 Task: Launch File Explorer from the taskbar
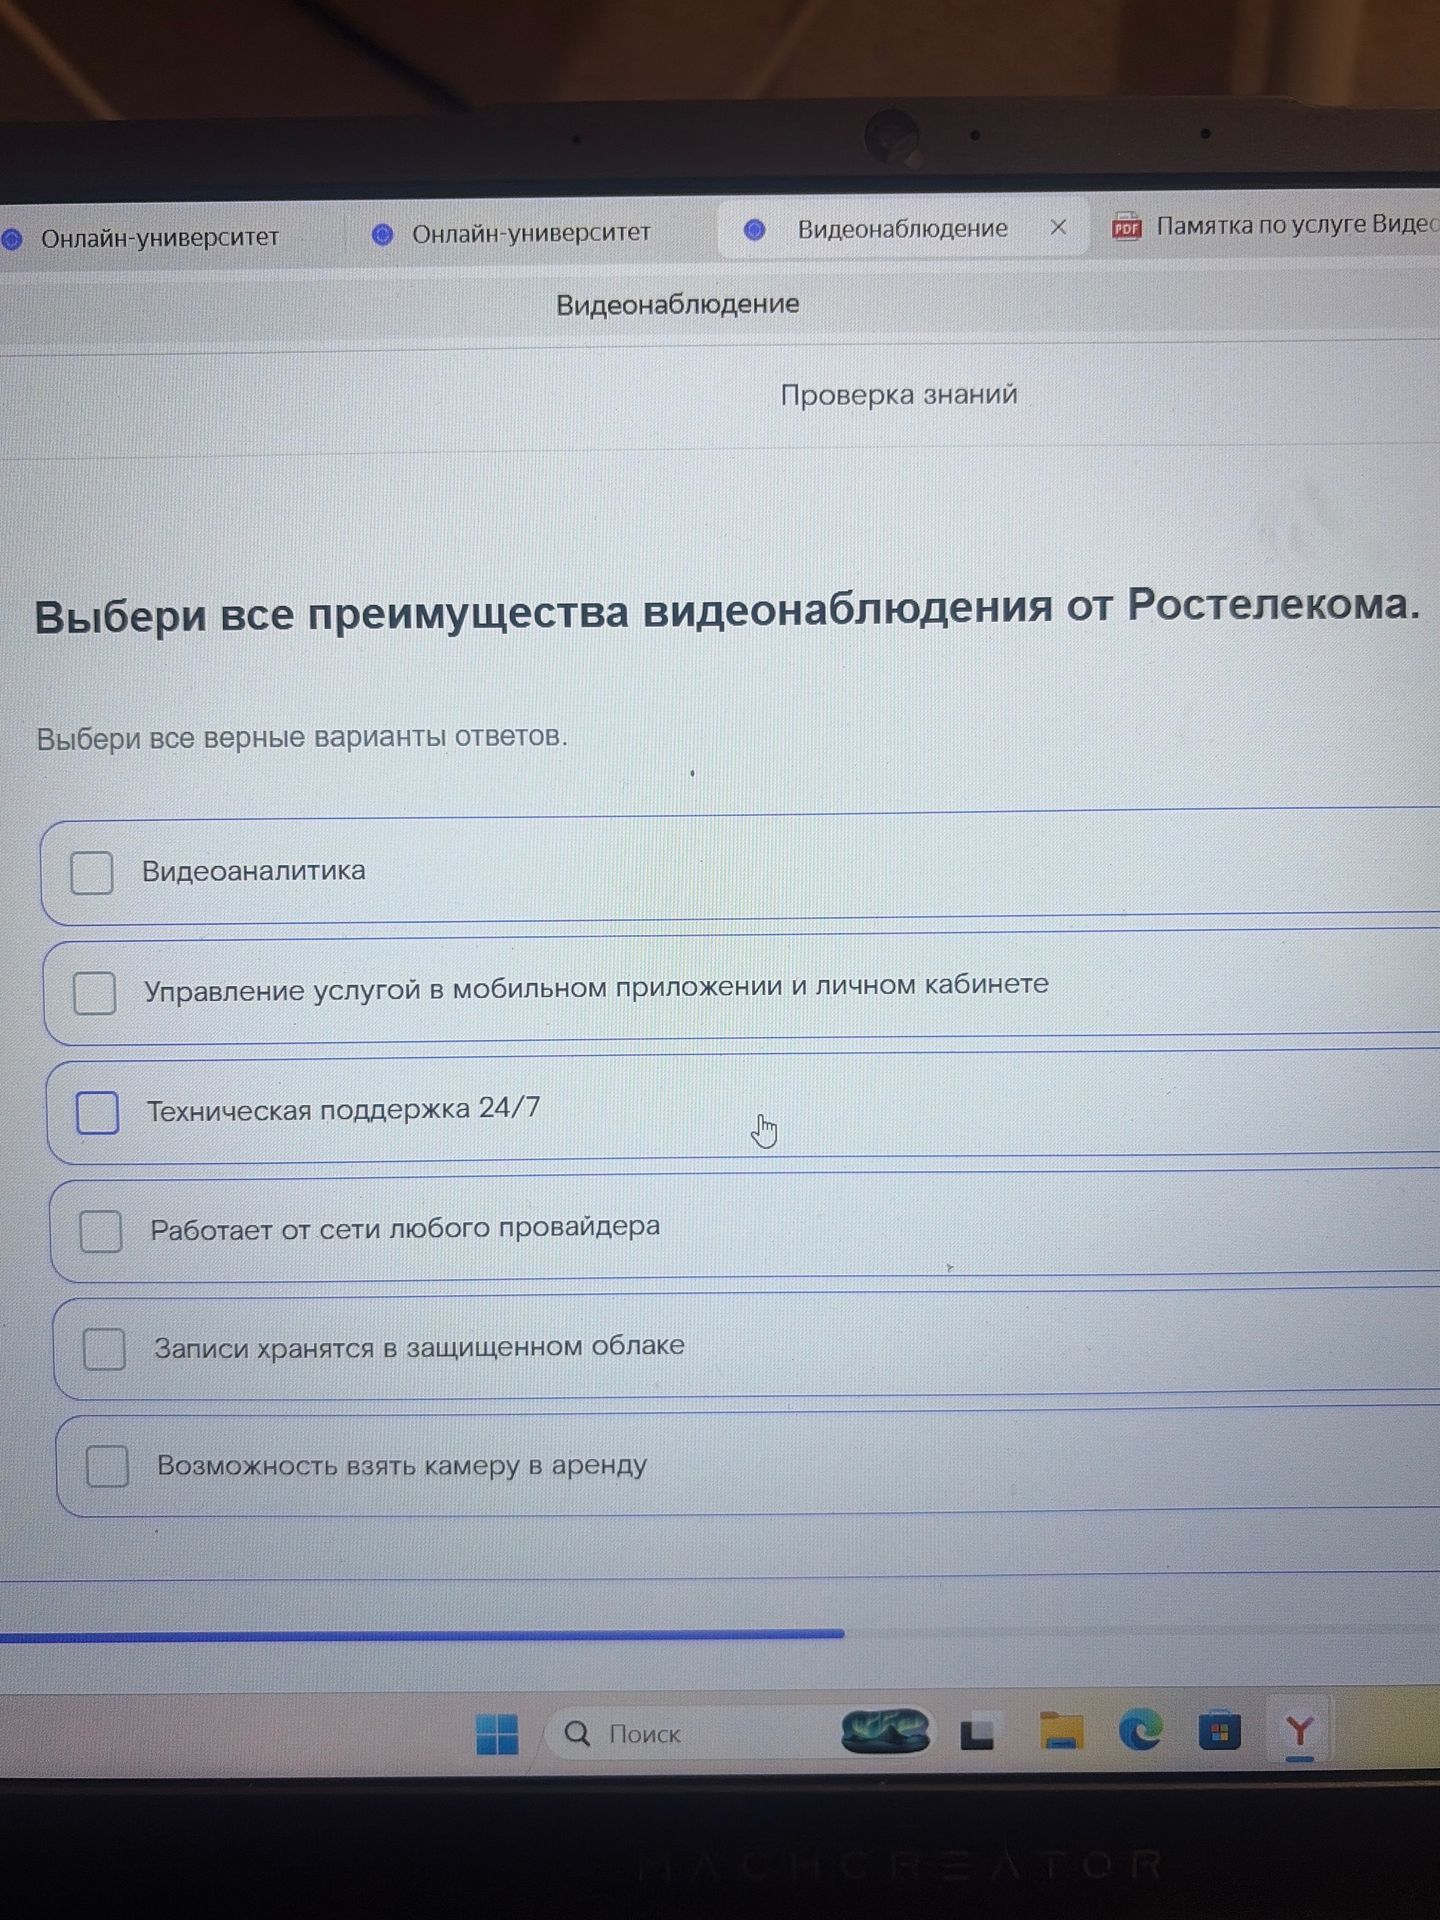coord(1060,1731)
